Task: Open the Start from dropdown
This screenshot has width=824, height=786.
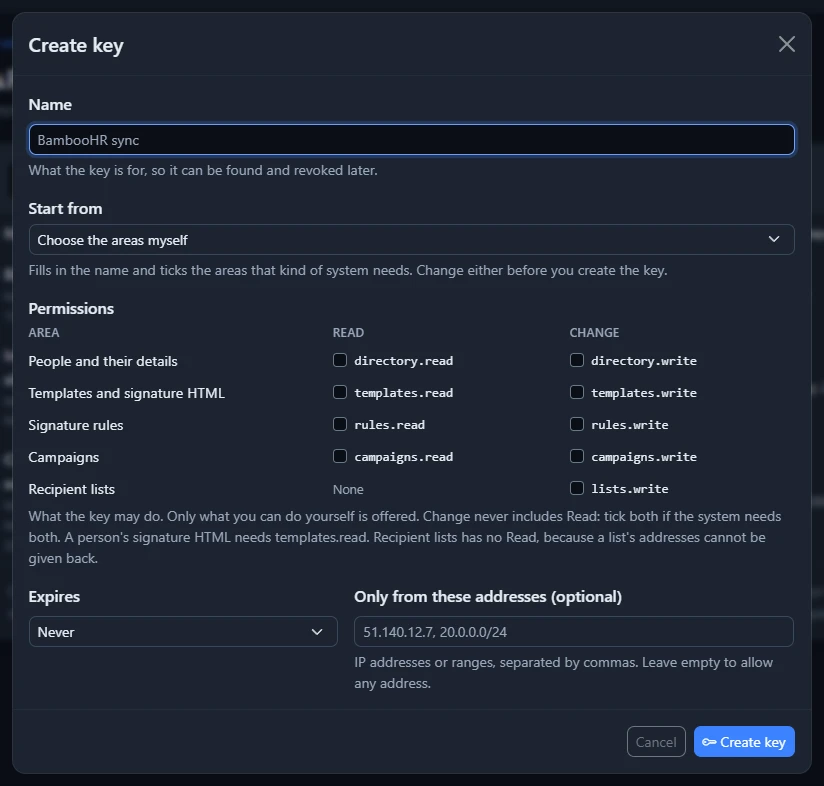Action: tap(411, 240)
